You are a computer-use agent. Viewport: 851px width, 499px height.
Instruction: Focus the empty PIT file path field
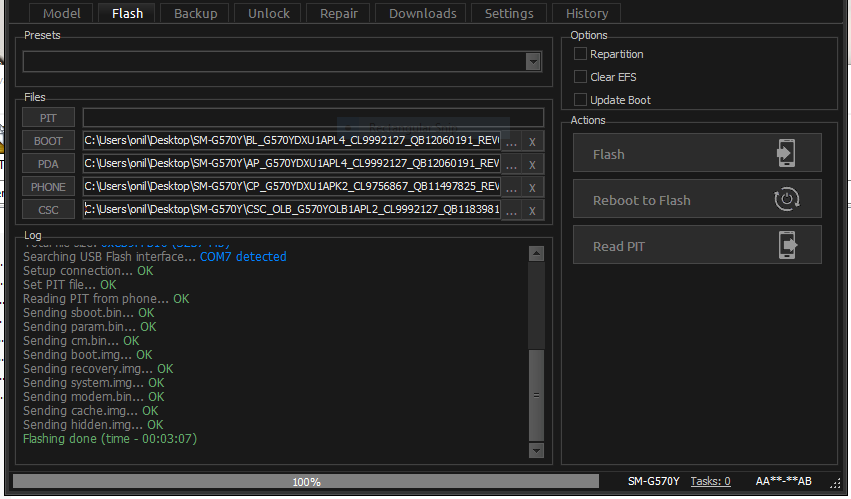coord(313,118)
